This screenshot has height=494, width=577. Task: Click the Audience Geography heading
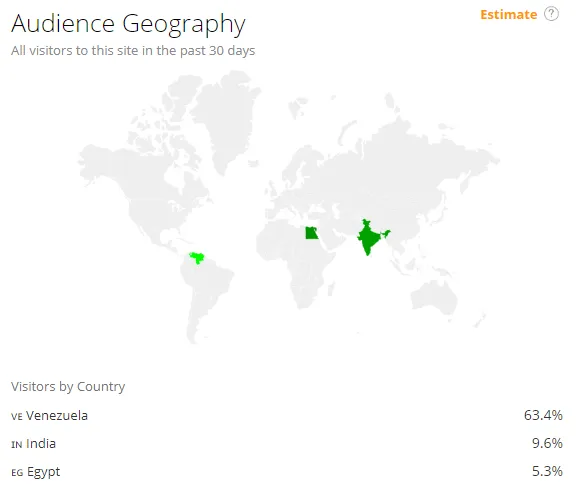pyautogui.click(x=128, y=24)
